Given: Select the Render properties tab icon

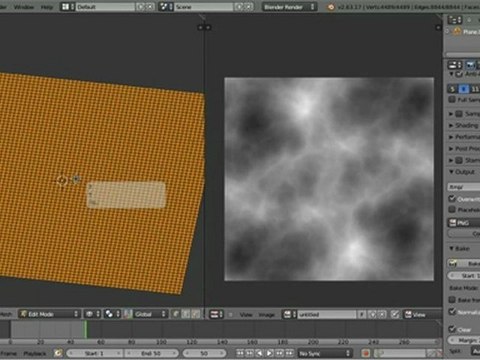Looking at the screenshot, I should [471, 65].
